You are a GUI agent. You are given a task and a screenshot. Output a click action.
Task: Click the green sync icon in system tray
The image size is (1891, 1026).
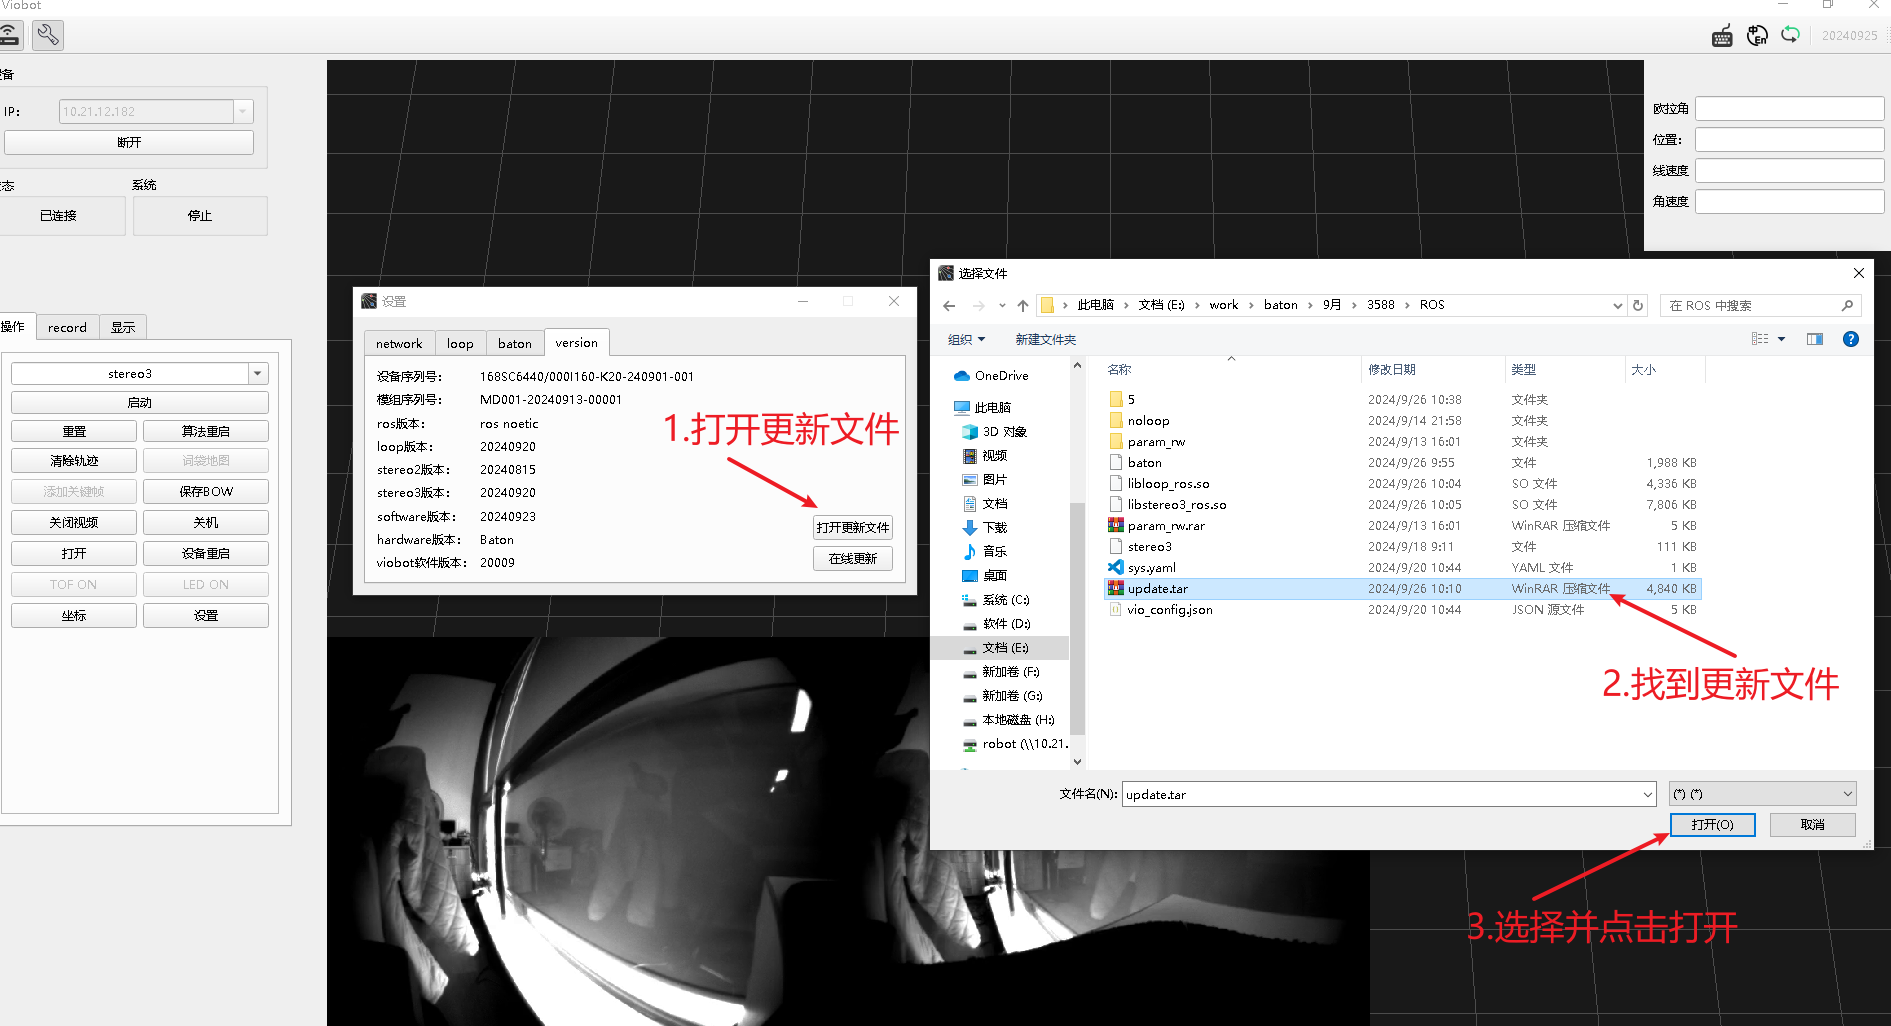point(1790,35)
